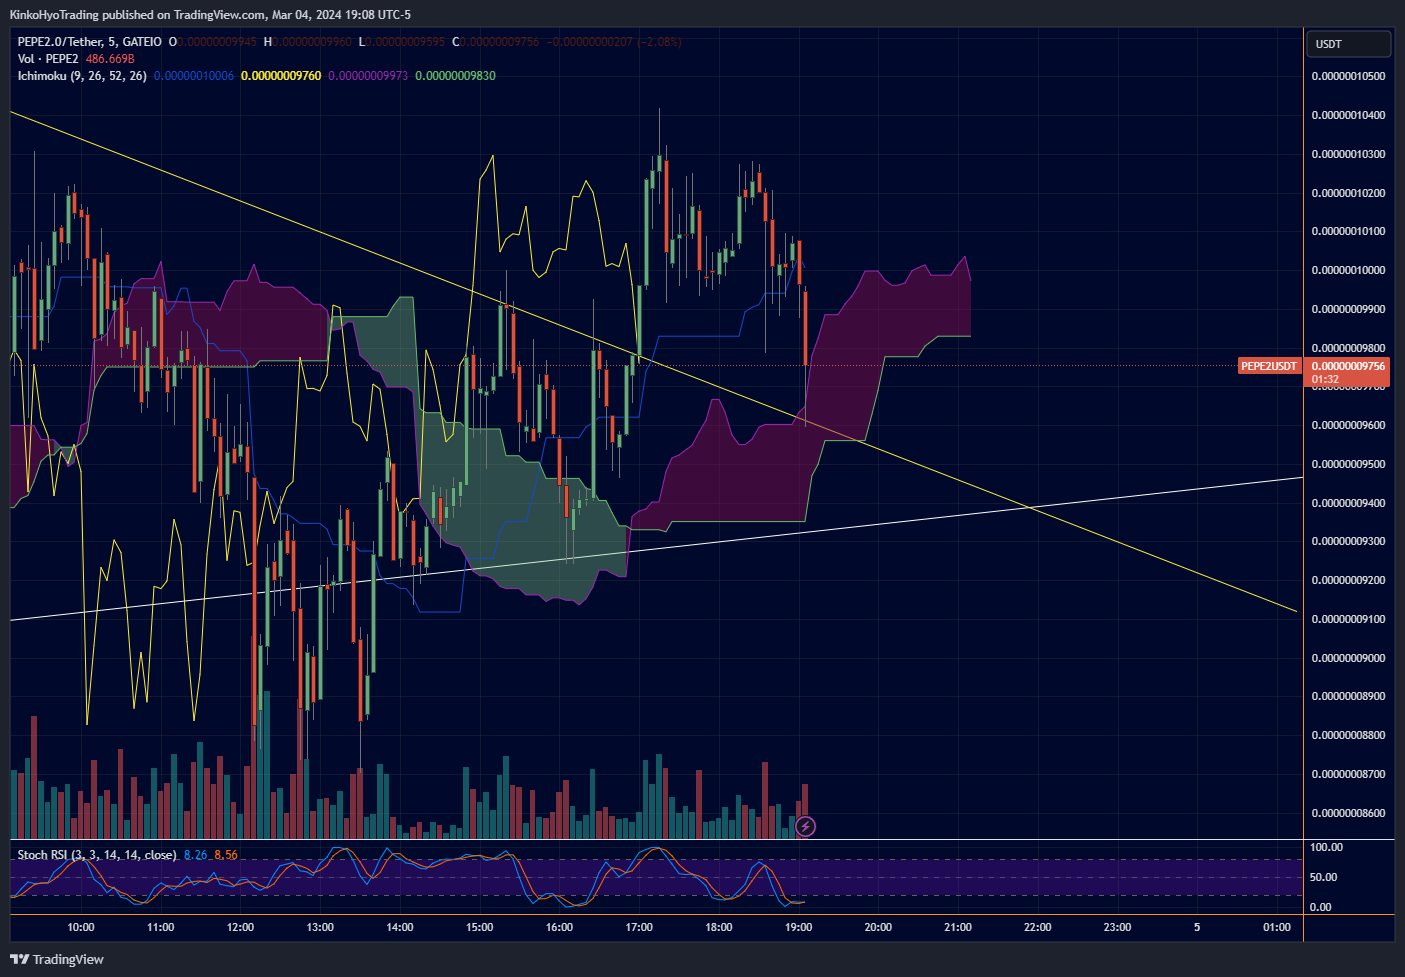Click Ichimoku green value 0.00000009830

tap(455, 76)
